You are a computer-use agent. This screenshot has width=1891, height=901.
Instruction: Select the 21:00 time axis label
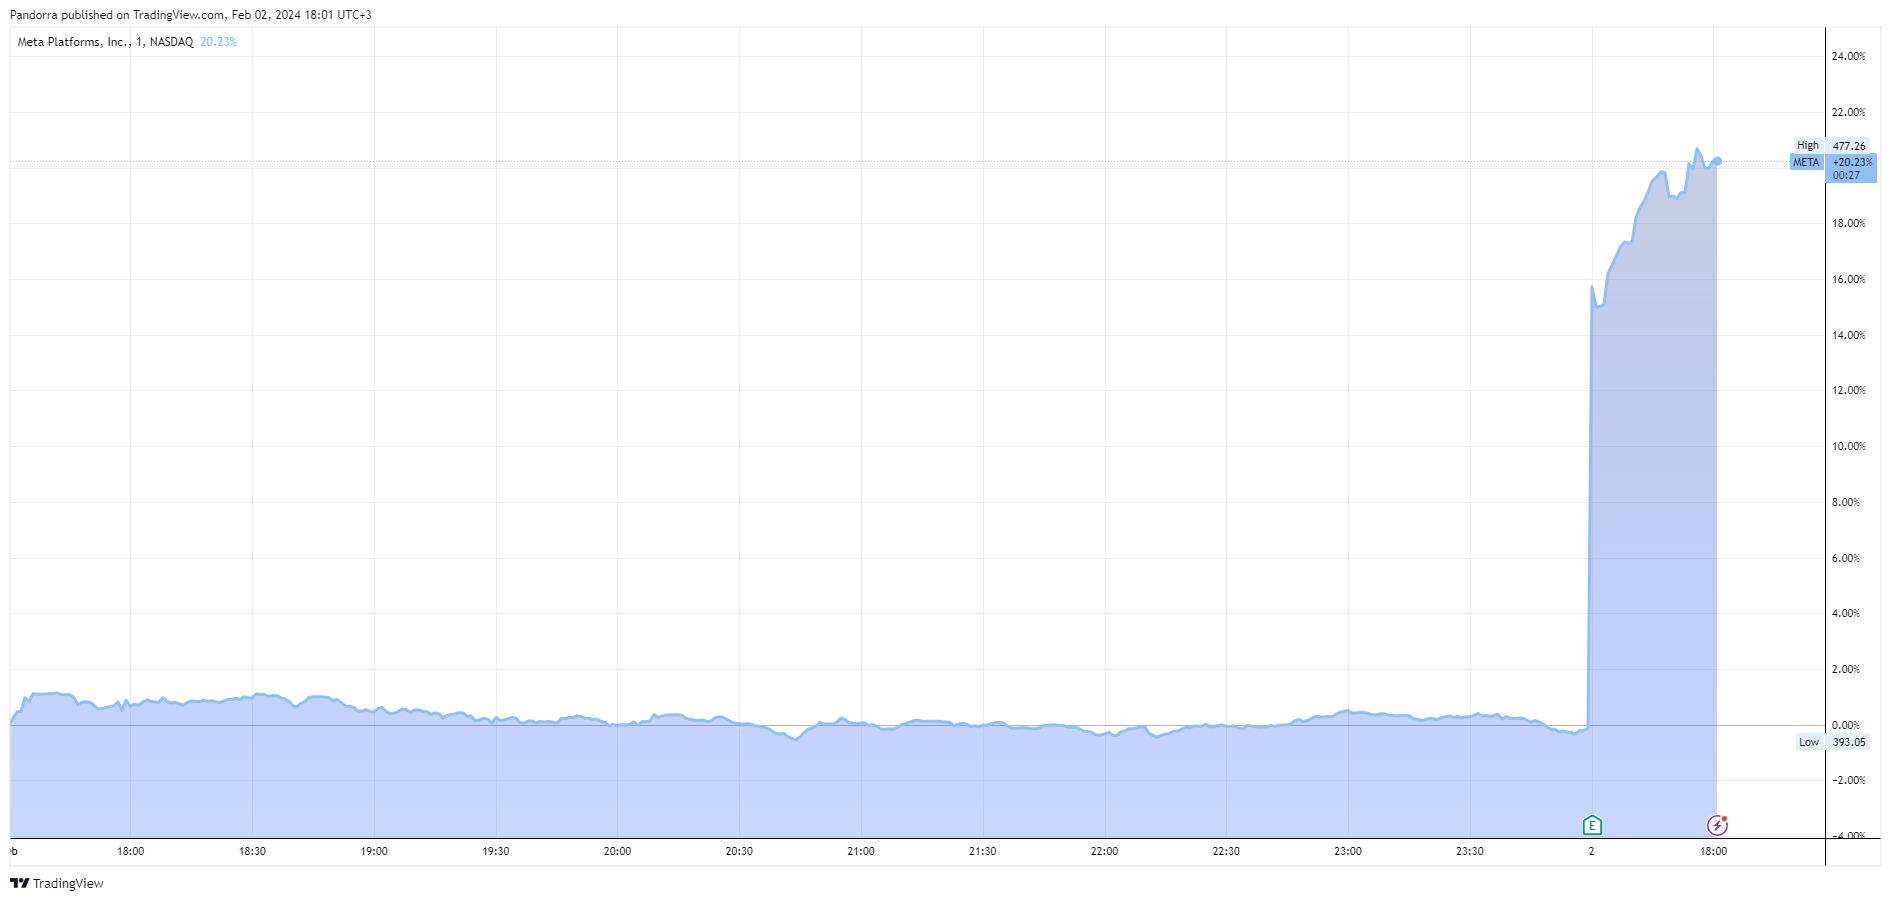(861, 852)
